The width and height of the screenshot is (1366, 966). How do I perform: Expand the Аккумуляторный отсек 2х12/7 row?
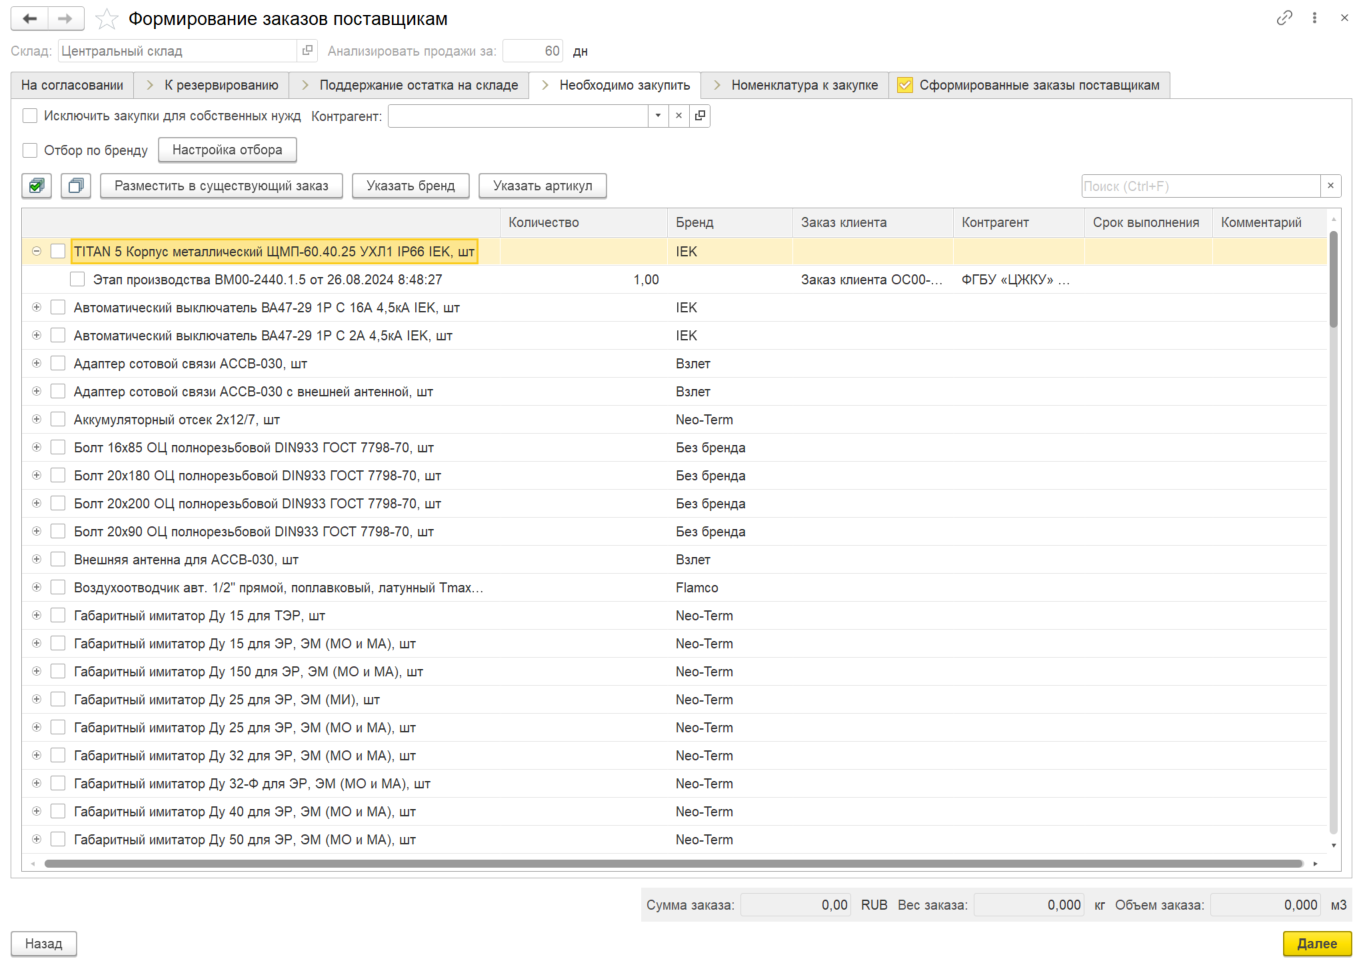[37, 420]
